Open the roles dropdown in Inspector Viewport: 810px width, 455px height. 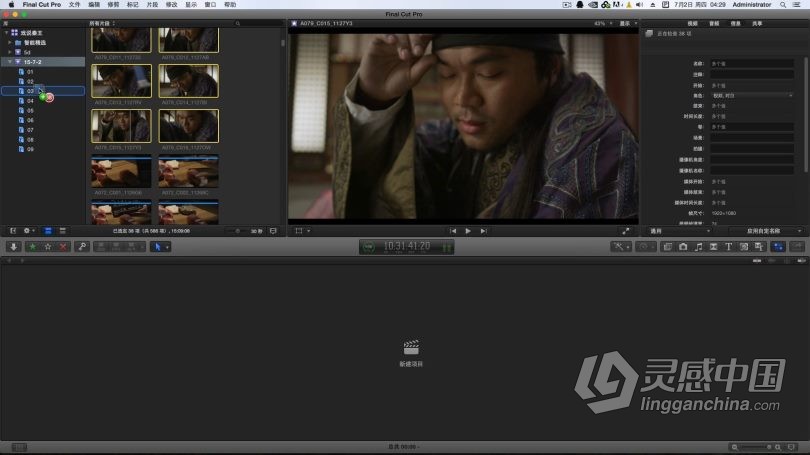752,96
